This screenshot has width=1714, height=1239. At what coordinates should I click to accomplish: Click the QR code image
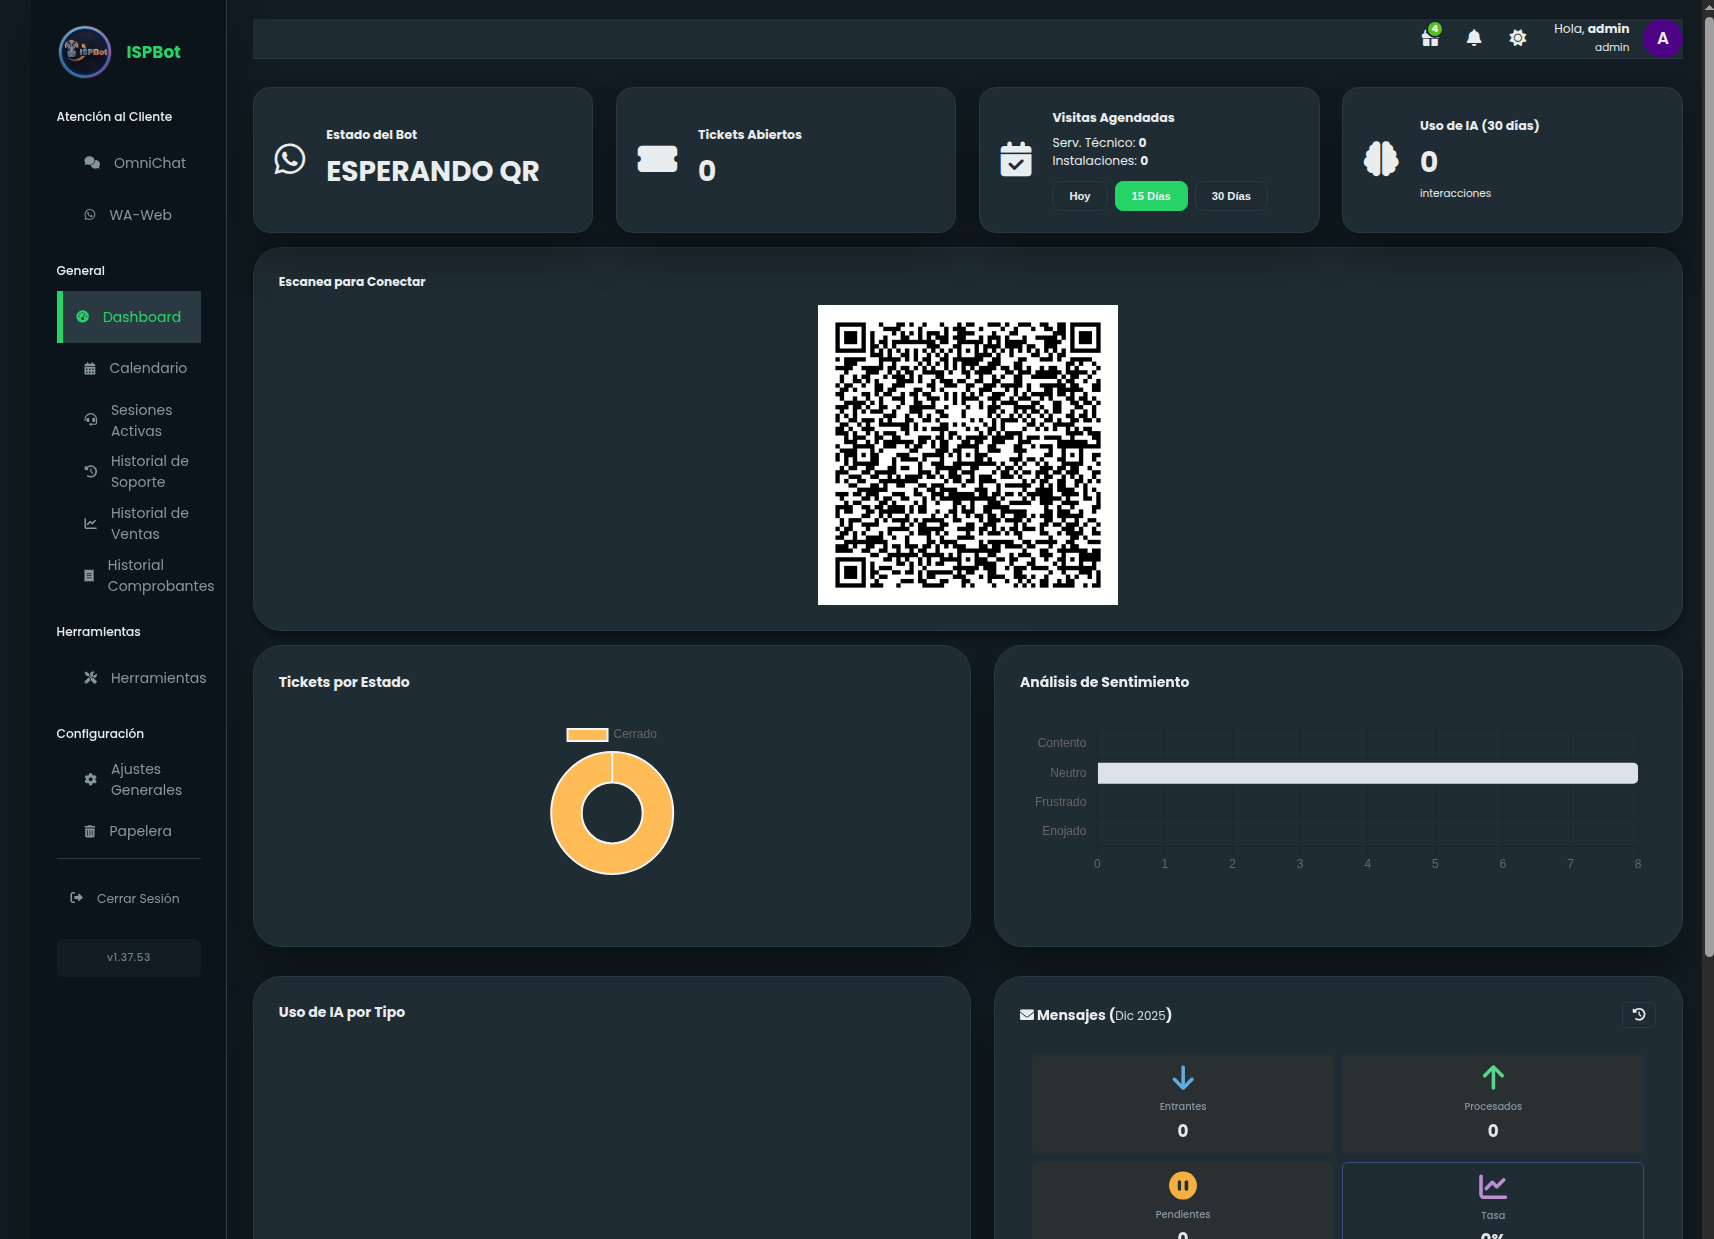(967, 455)
